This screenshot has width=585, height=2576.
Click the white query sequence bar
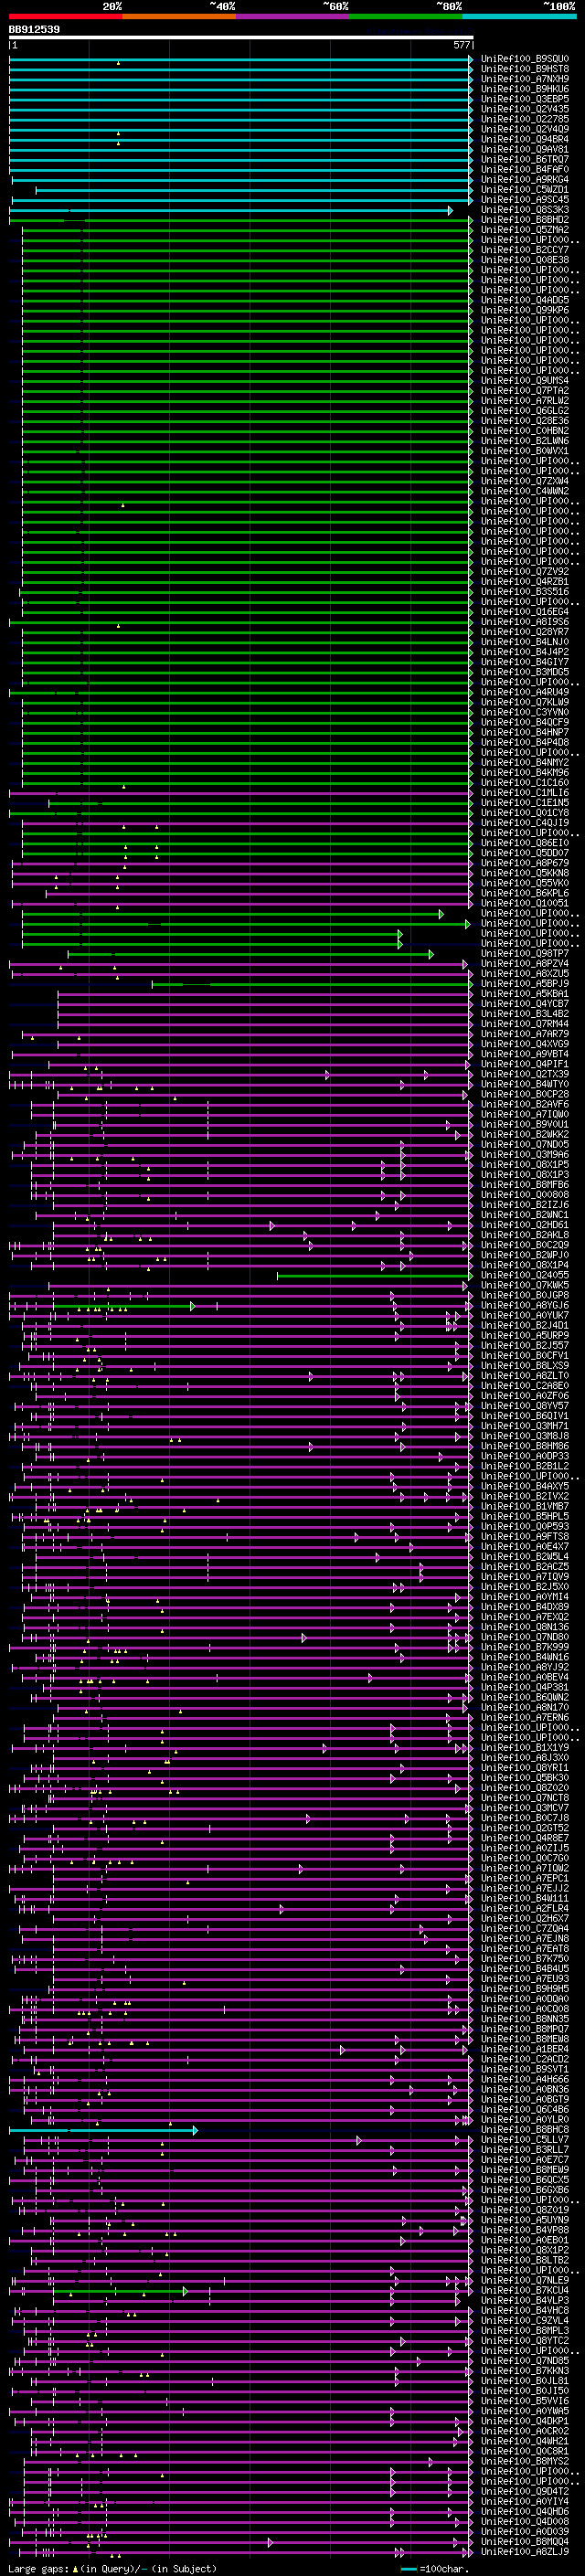pyautogui.click(x=241, y=38)
